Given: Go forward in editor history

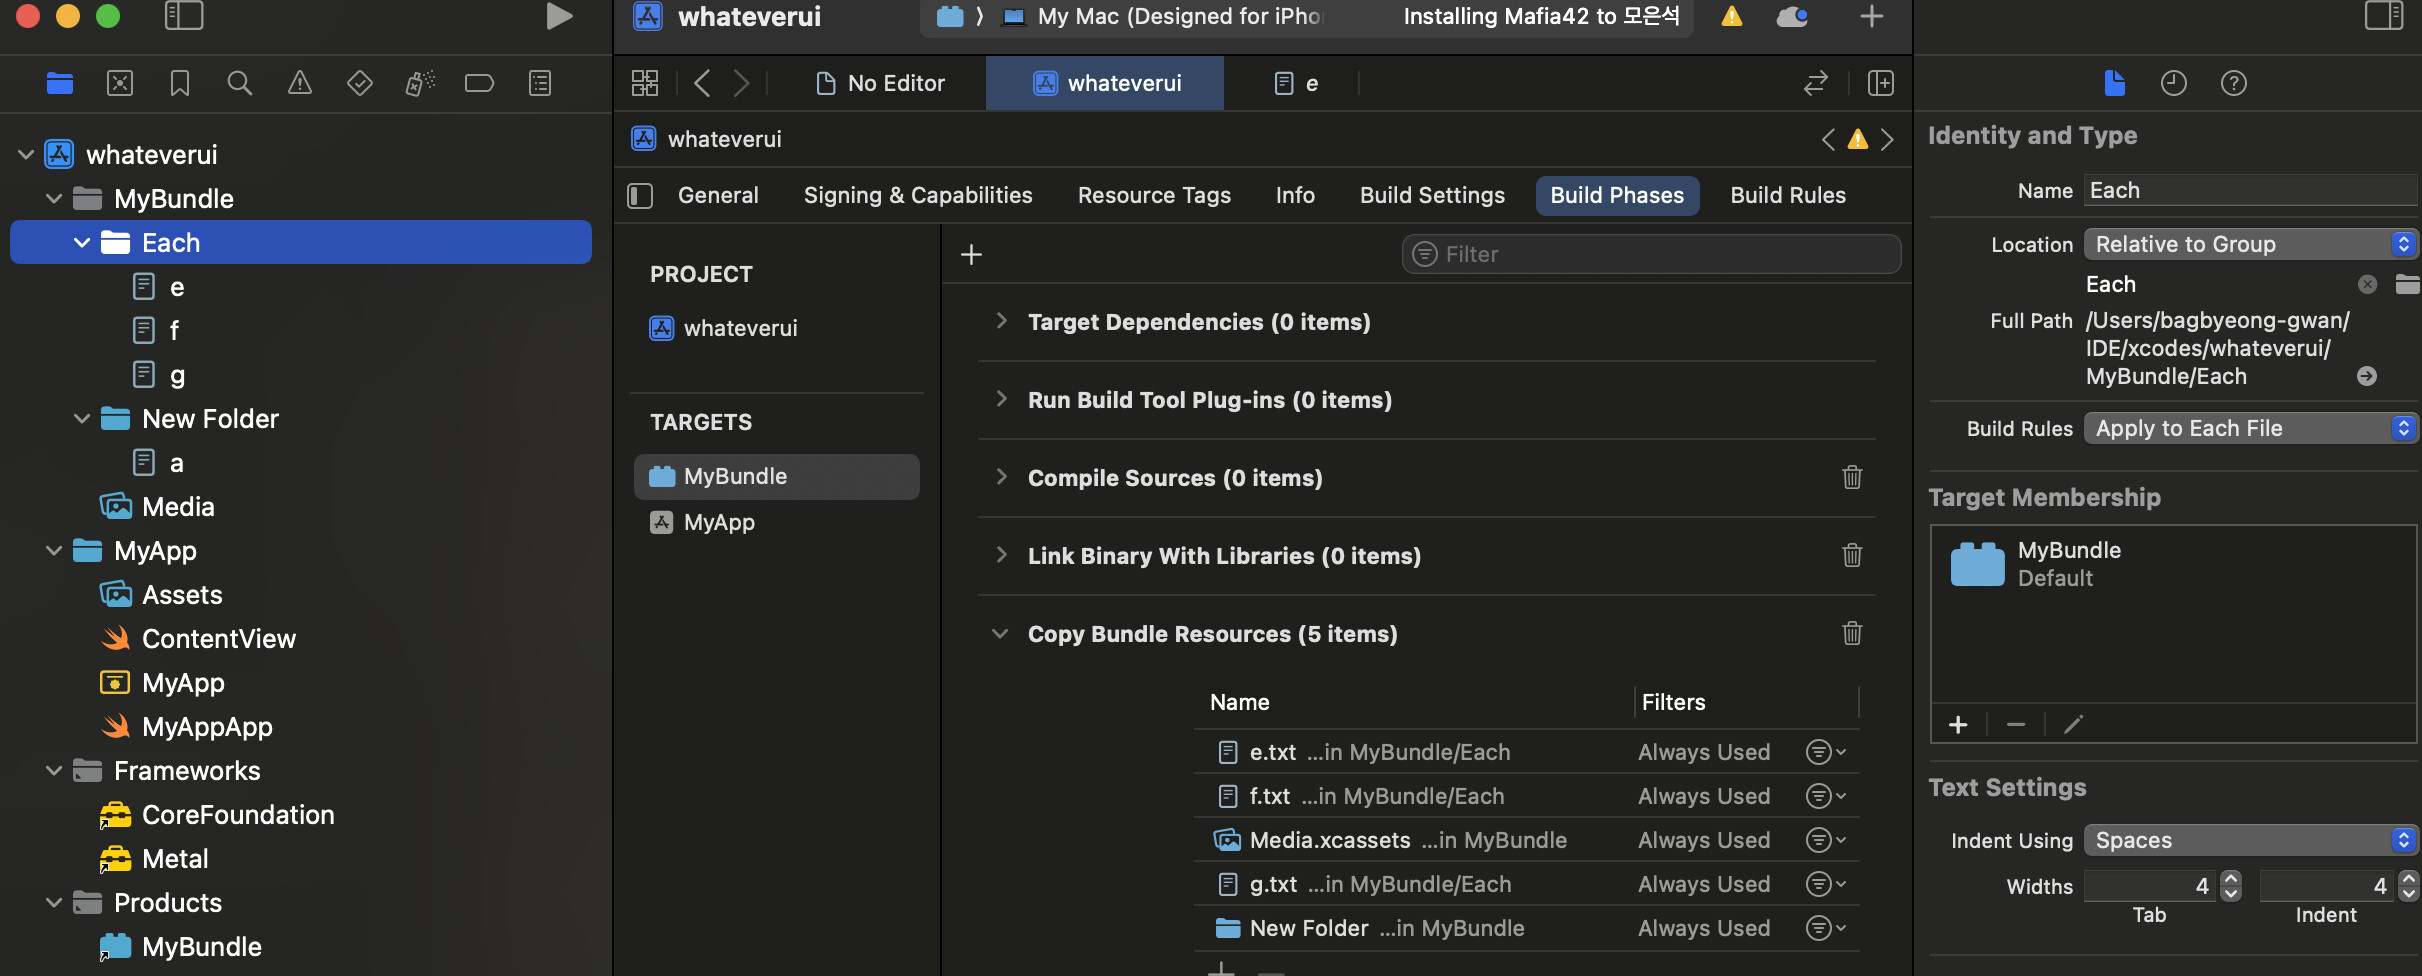Looking at the screenshot, I should coord(741,83).
